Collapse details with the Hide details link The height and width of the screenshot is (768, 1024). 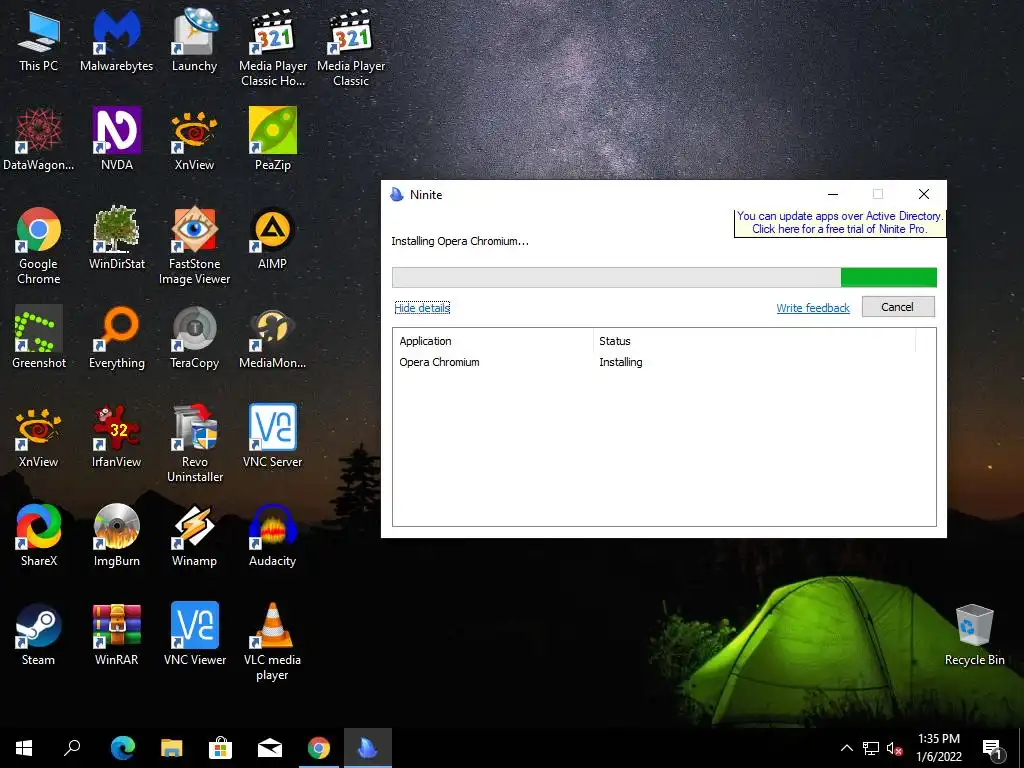click(422, 308)
